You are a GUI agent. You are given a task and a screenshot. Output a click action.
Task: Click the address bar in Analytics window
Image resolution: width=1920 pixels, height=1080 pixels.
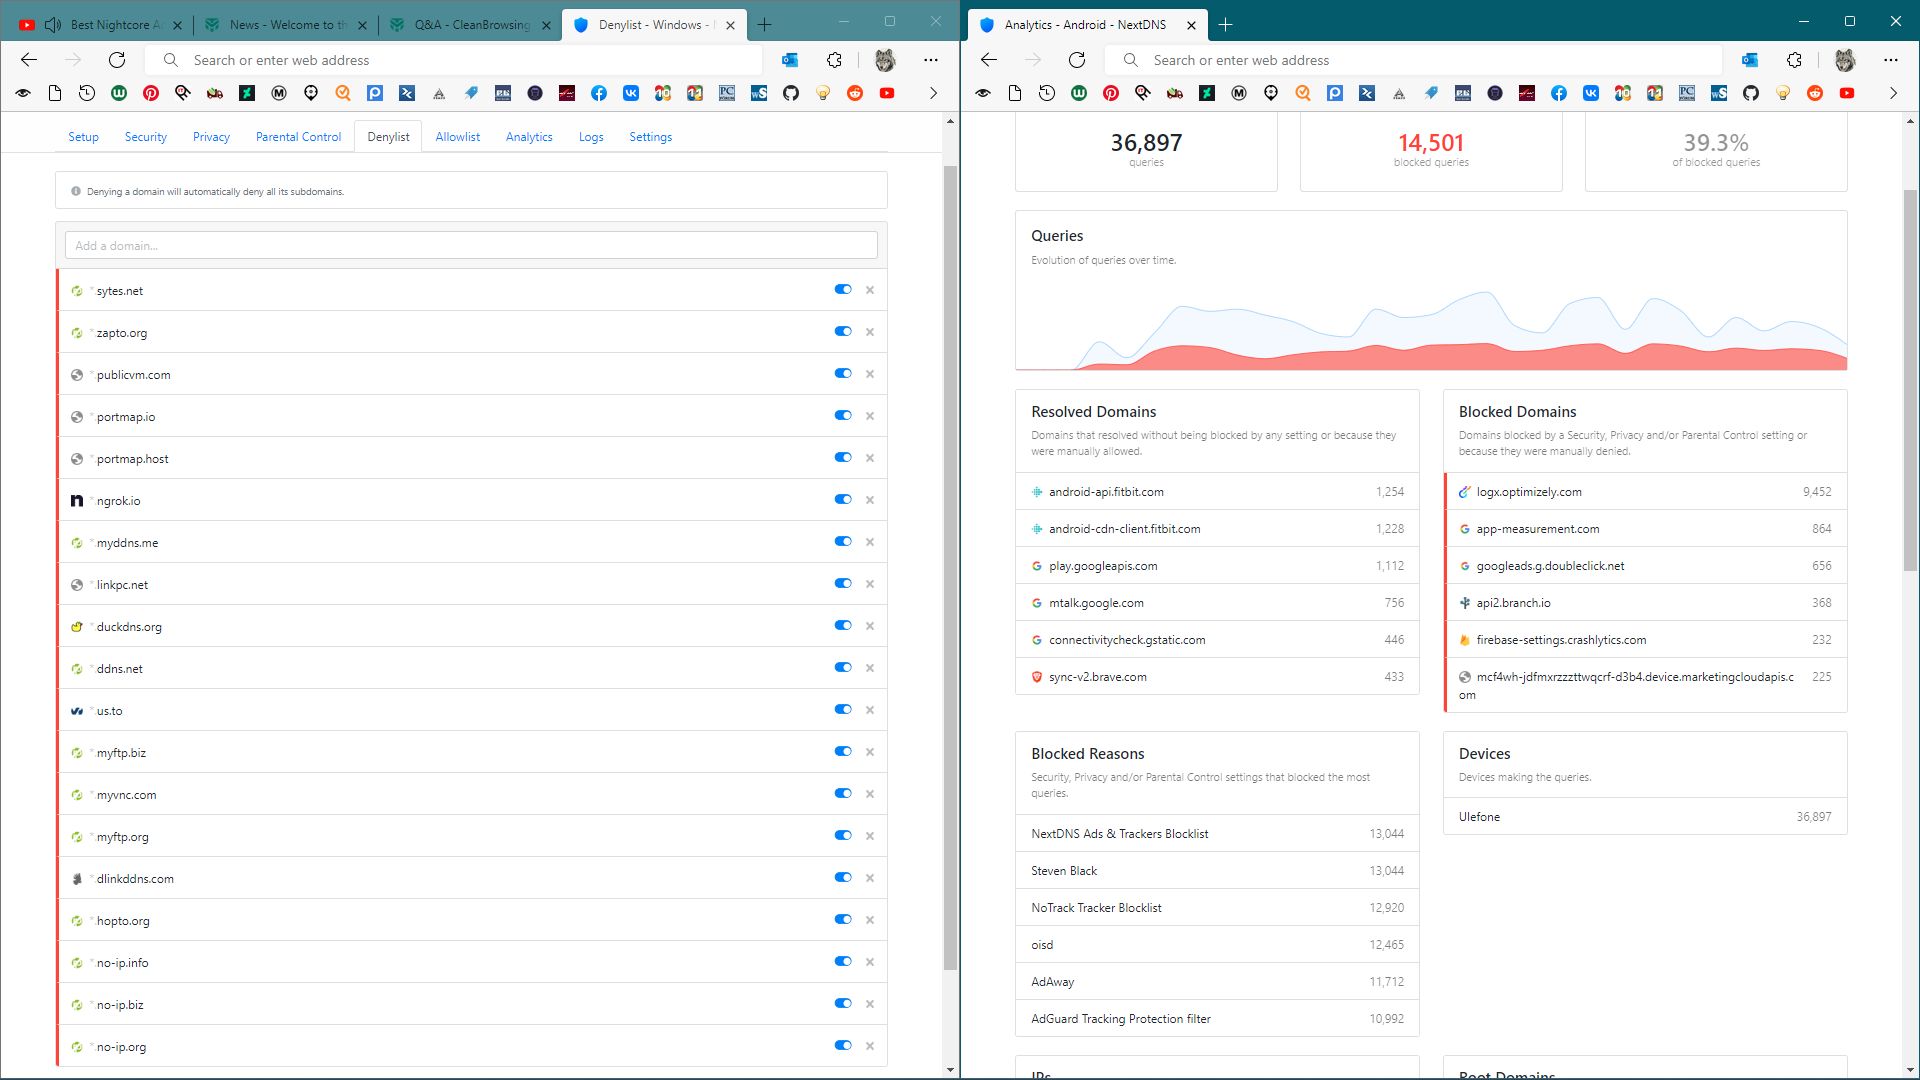(x=1414, y=60)
